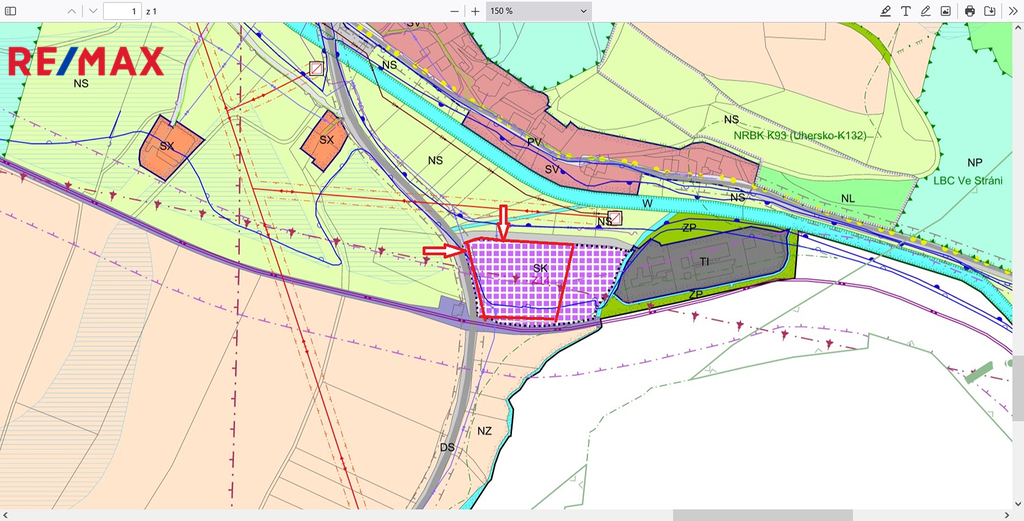Screen dimensions: 1024x521
Task: Toggle the sidebar panel
Action: point(11,10)
